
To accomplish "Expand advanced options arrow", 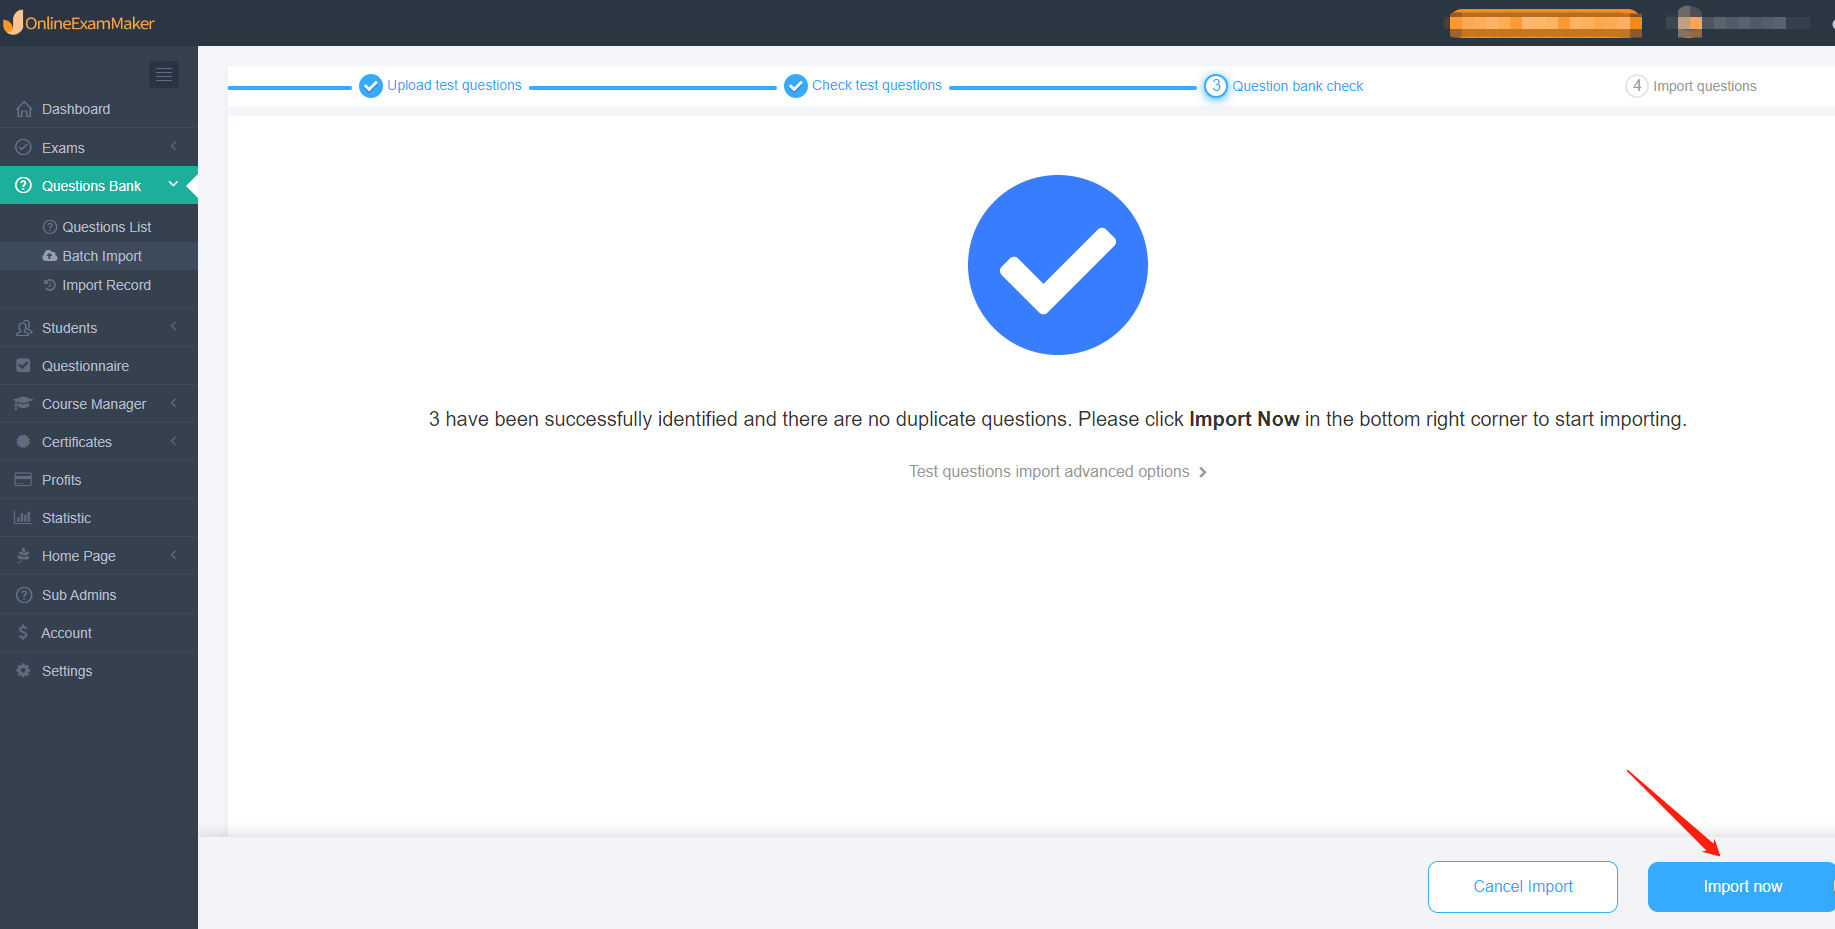I will tap(1203, 472).
